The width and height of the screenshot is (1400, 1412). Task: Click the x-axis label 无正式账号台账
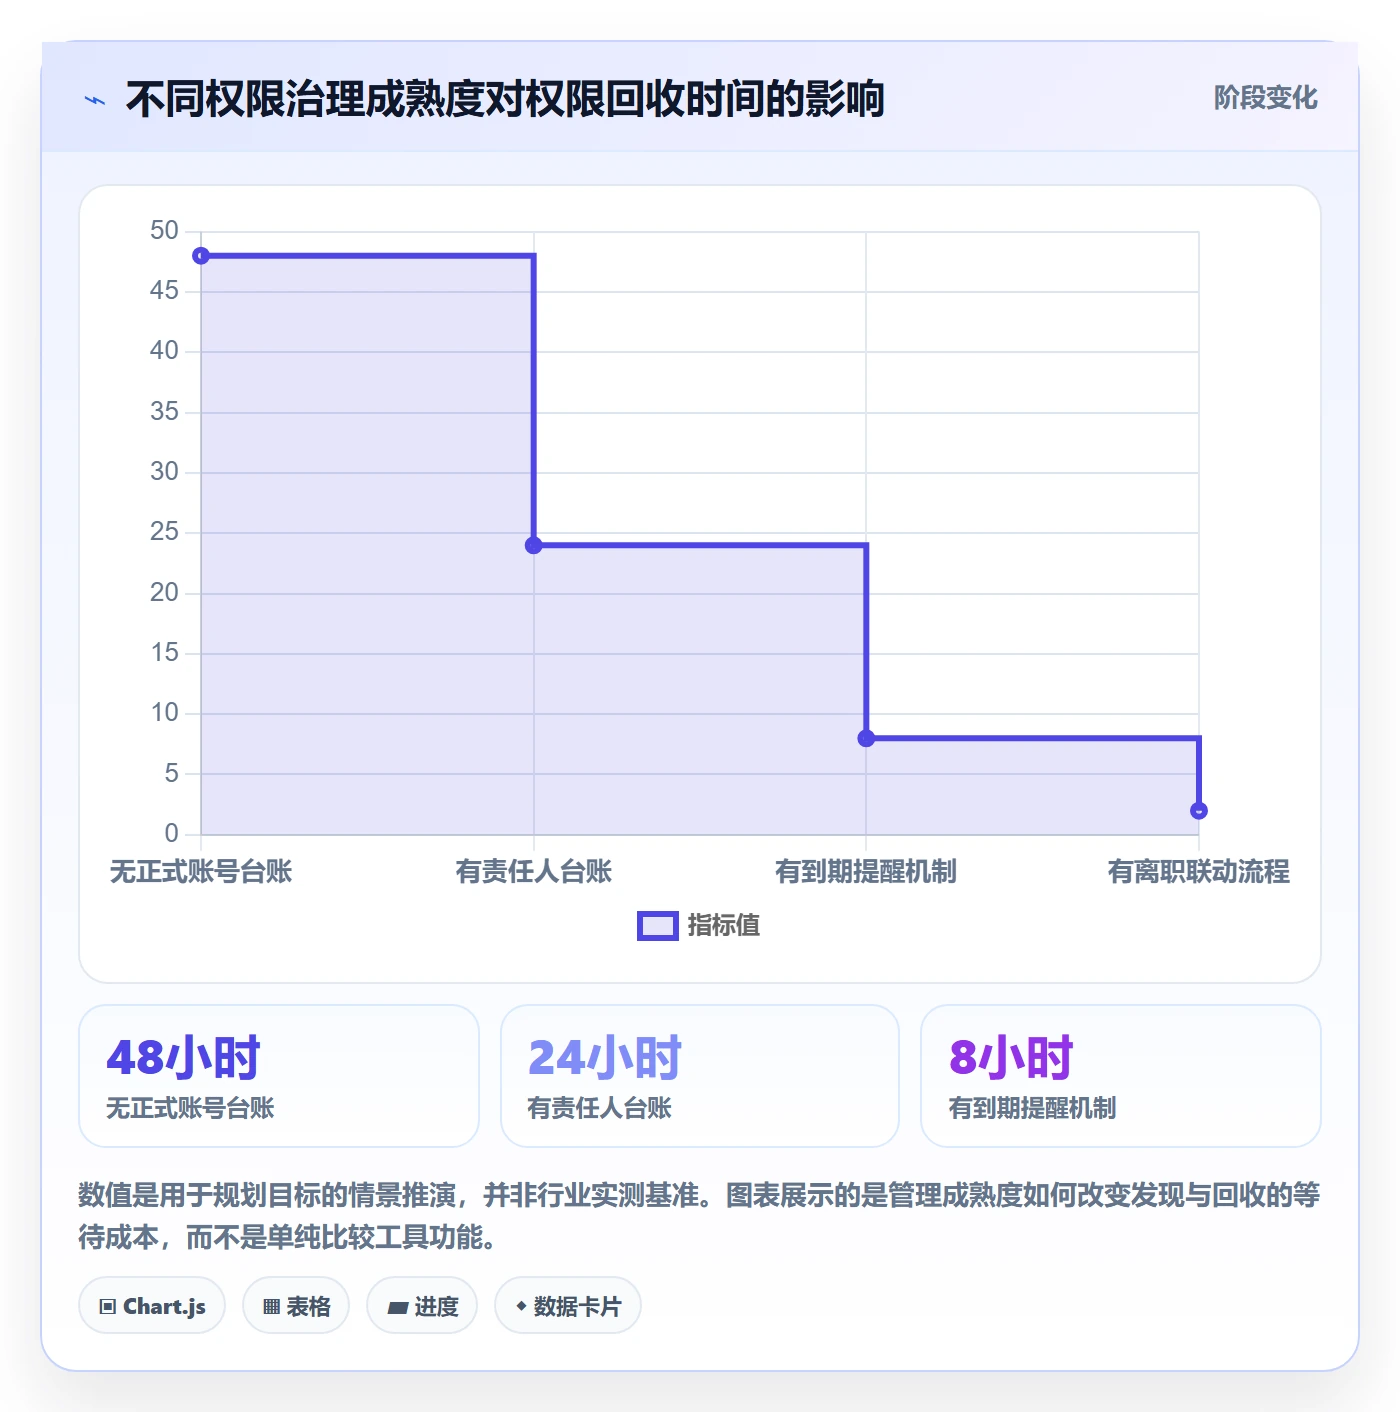pyautogui.click(x=201, y=872)
